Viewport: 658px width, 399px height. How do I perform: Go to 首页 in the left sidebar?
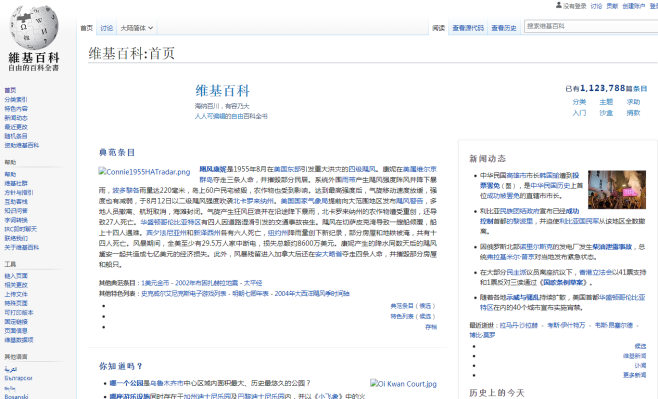coord(10,90)
